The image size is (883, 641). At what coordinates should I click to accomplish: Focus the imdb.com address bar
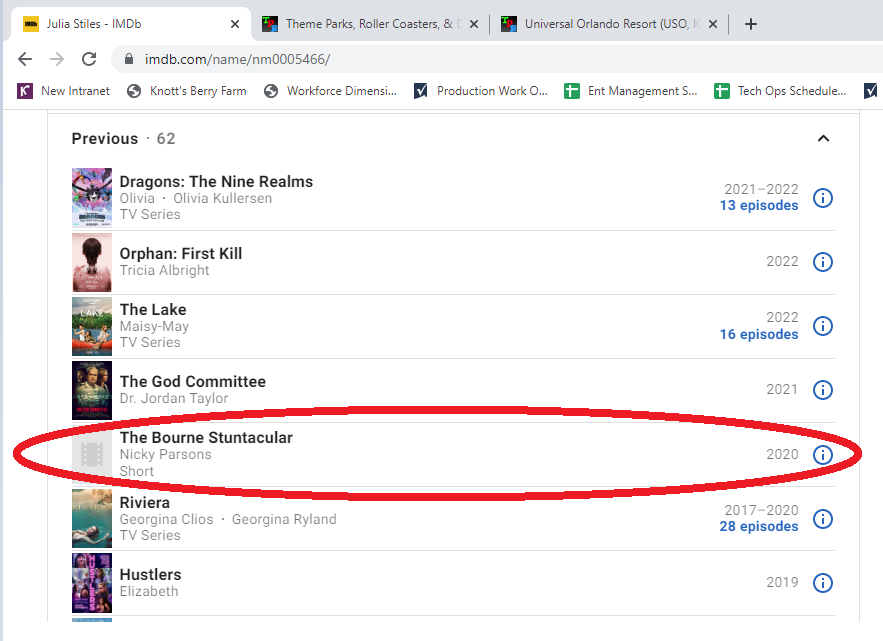pos(496,59)
